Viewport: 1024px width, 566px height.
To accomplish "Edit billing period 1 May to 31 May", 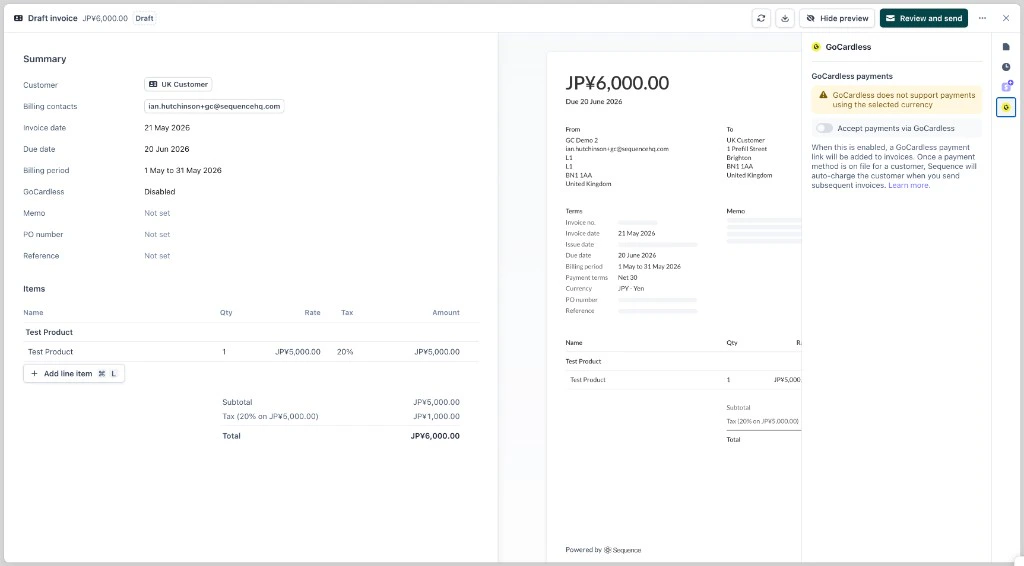I will (183, 170).
